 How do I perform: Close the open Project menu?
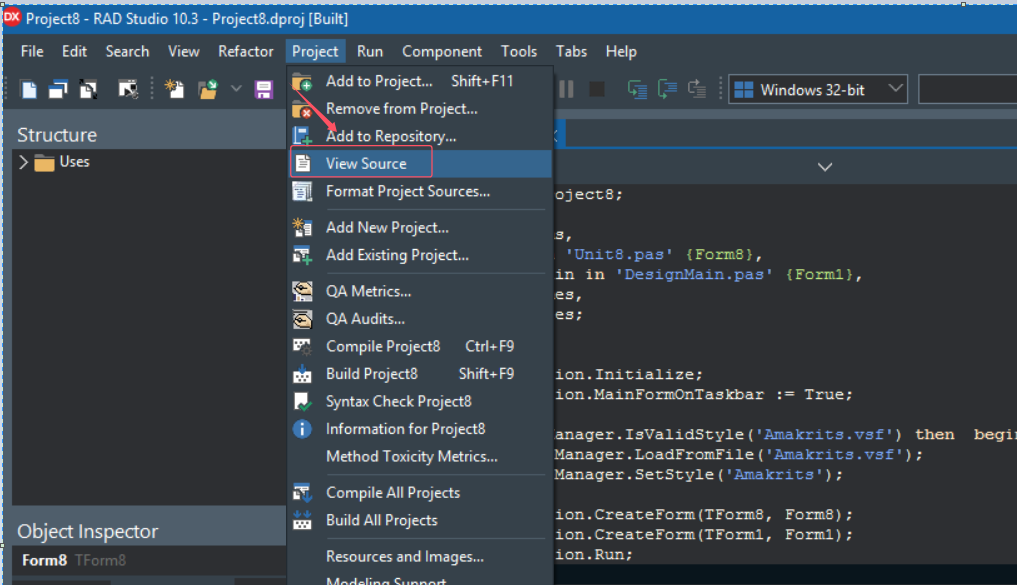point(315,51)
